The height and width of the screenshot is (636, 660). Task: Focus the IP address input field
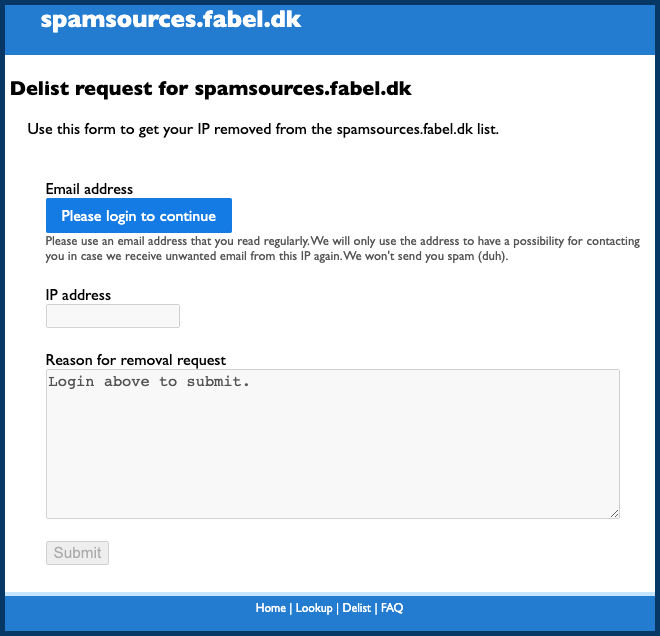(x=113, y=316)
